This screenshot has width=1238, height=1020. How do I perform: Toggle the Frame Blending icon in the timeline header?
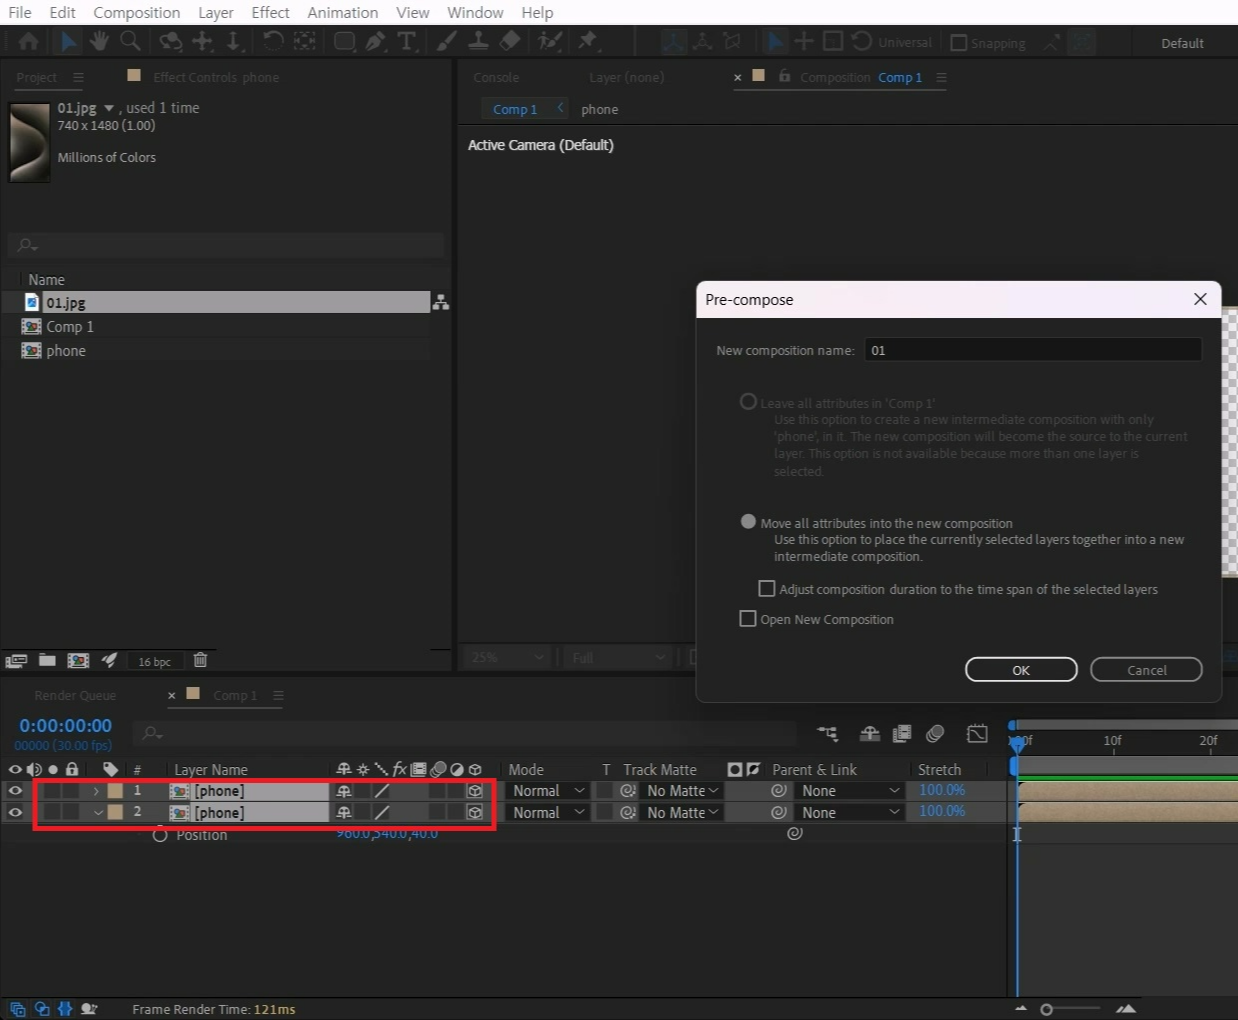pyautogui.click(x=901, y=734)
